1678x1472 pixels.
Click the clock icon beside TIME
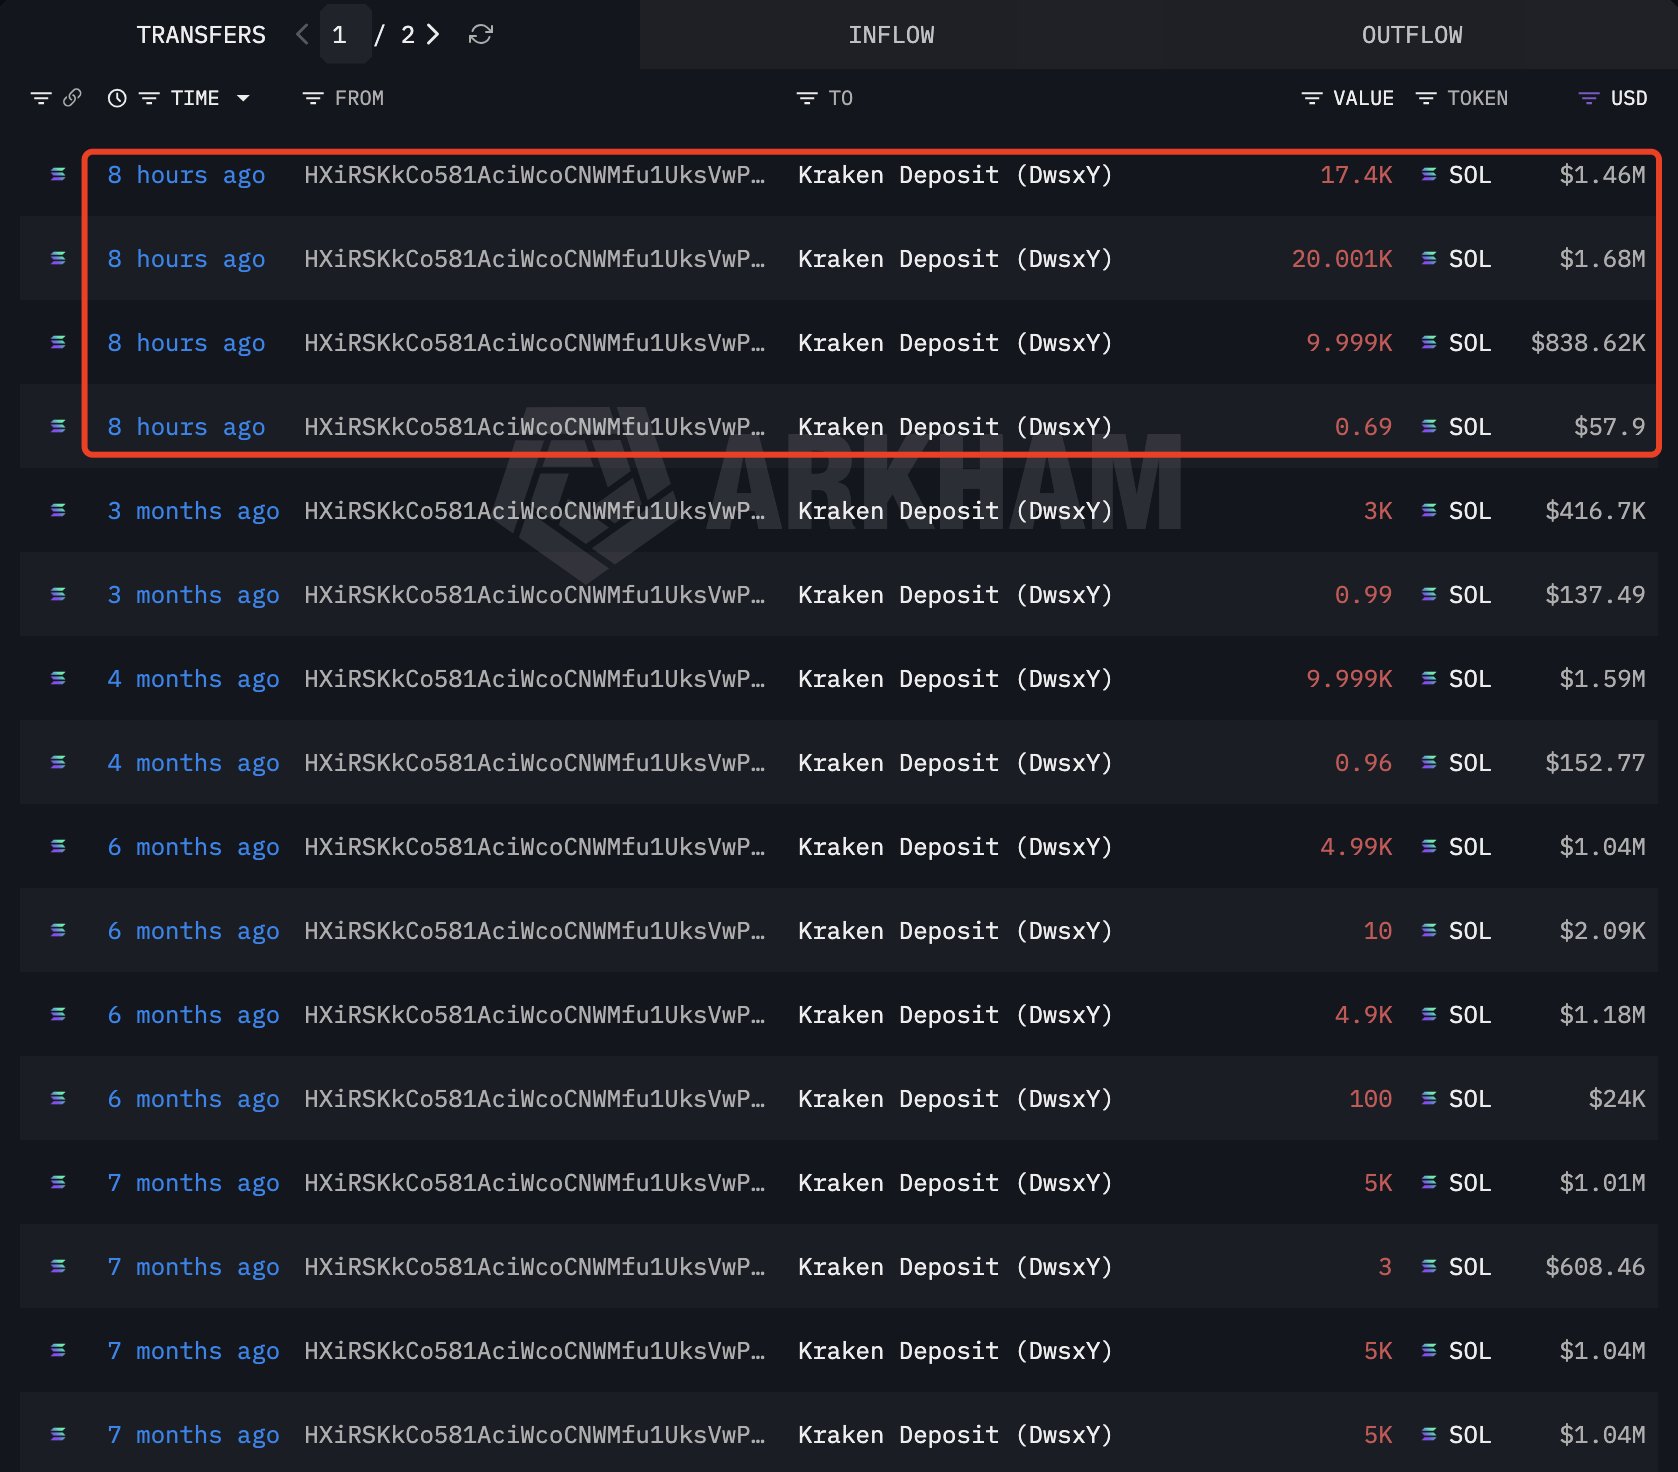[x=117, y=98]
